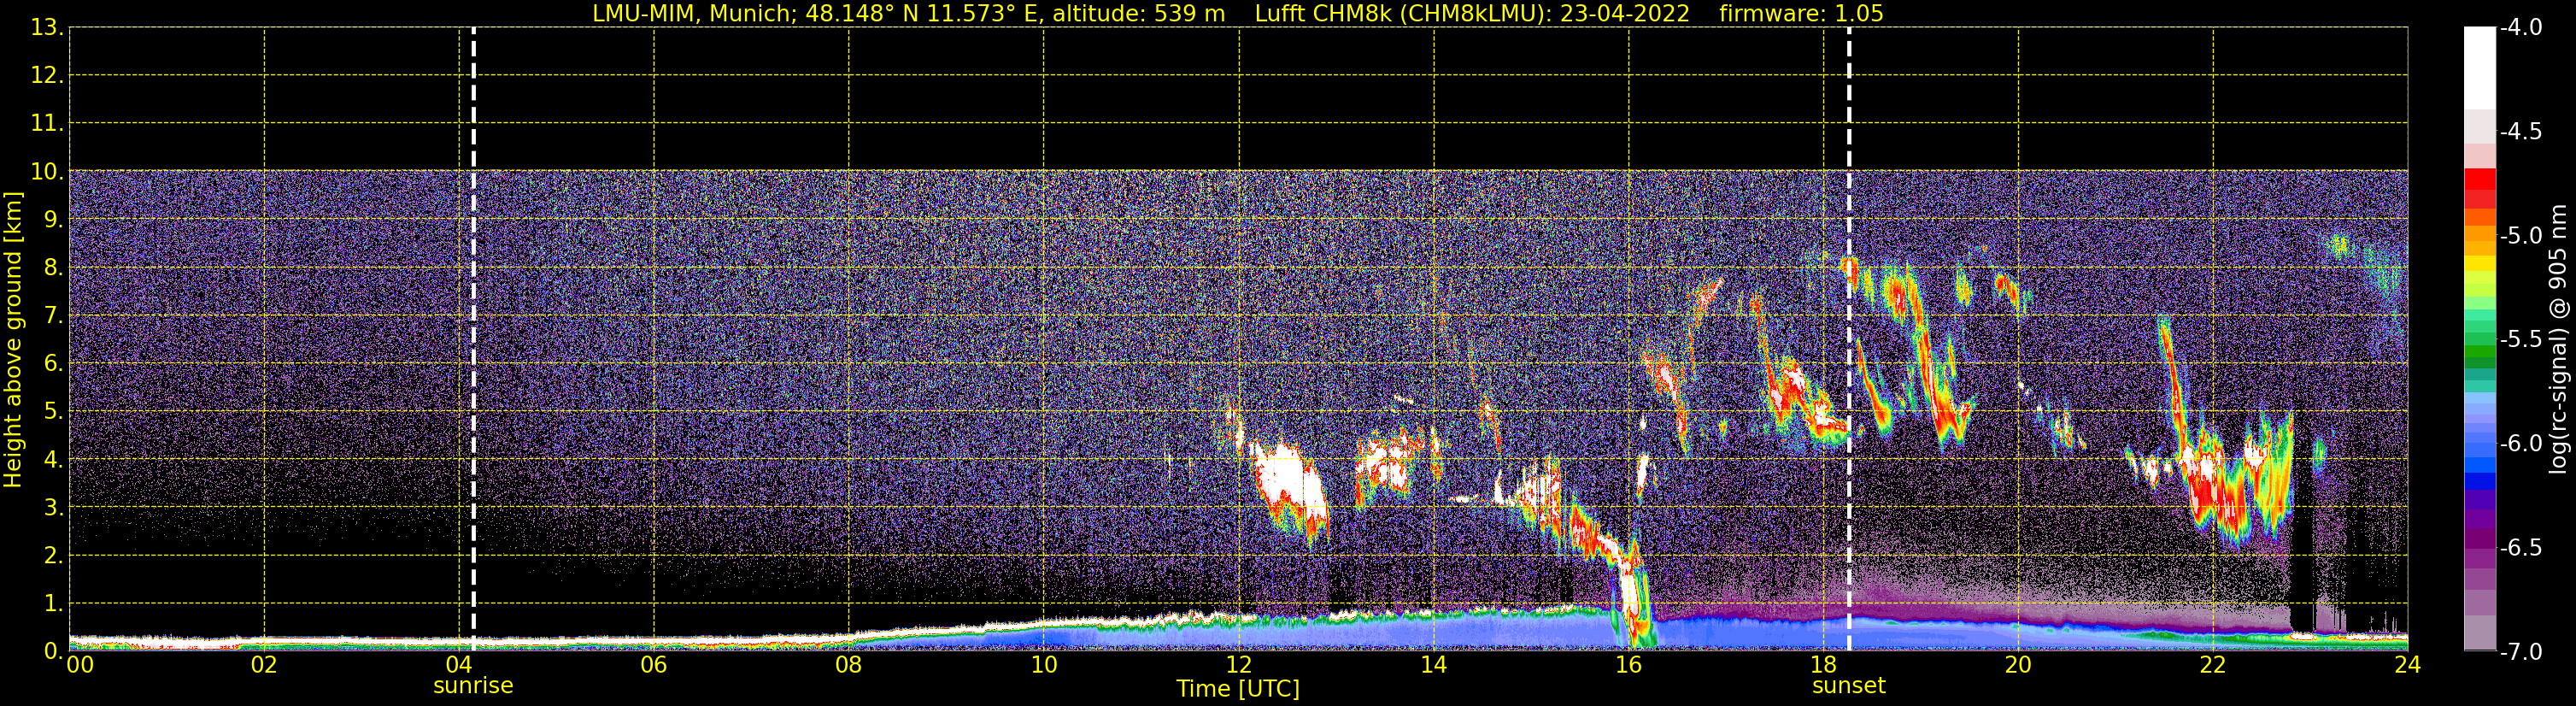
Task: Click the chart title with station information
Action: [x=1238, y=13]
